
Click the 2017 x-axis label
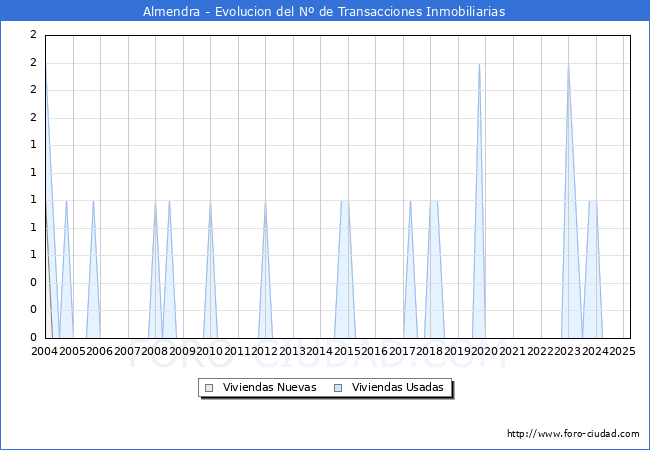tap(403, 351)
